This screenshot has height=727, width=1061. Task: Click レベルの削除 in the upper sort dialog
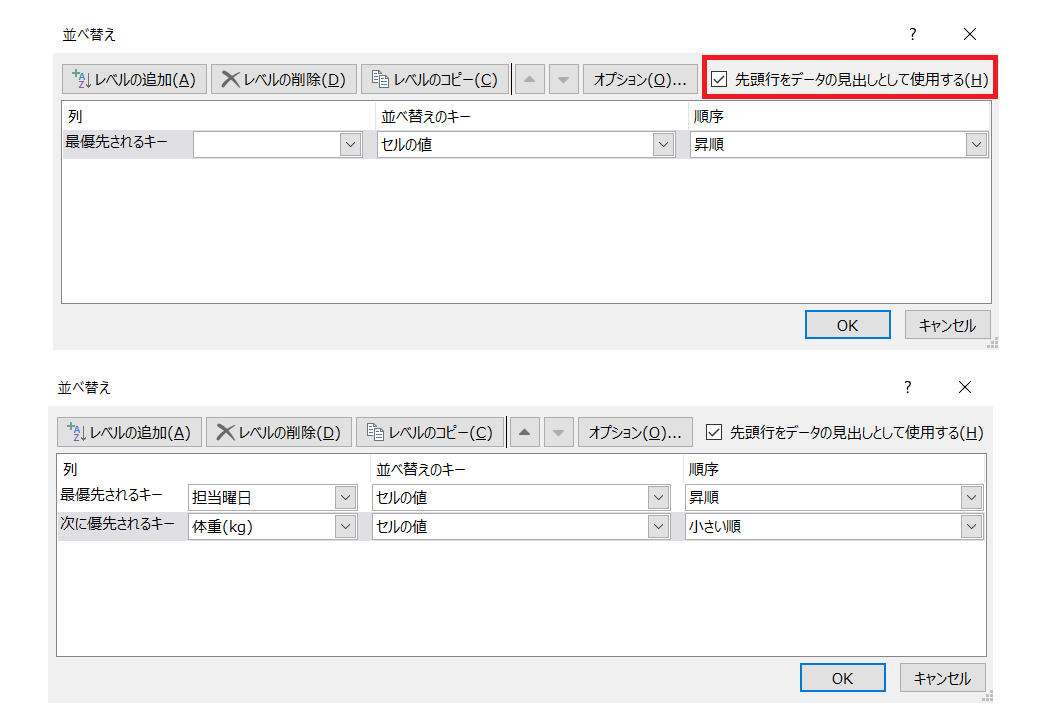[x=284, y=80]
